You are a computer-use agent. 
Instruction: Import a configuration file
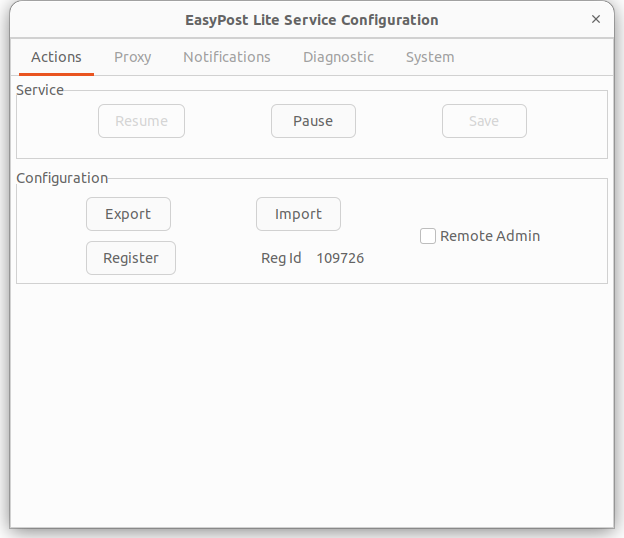click(x=298, y=214)
